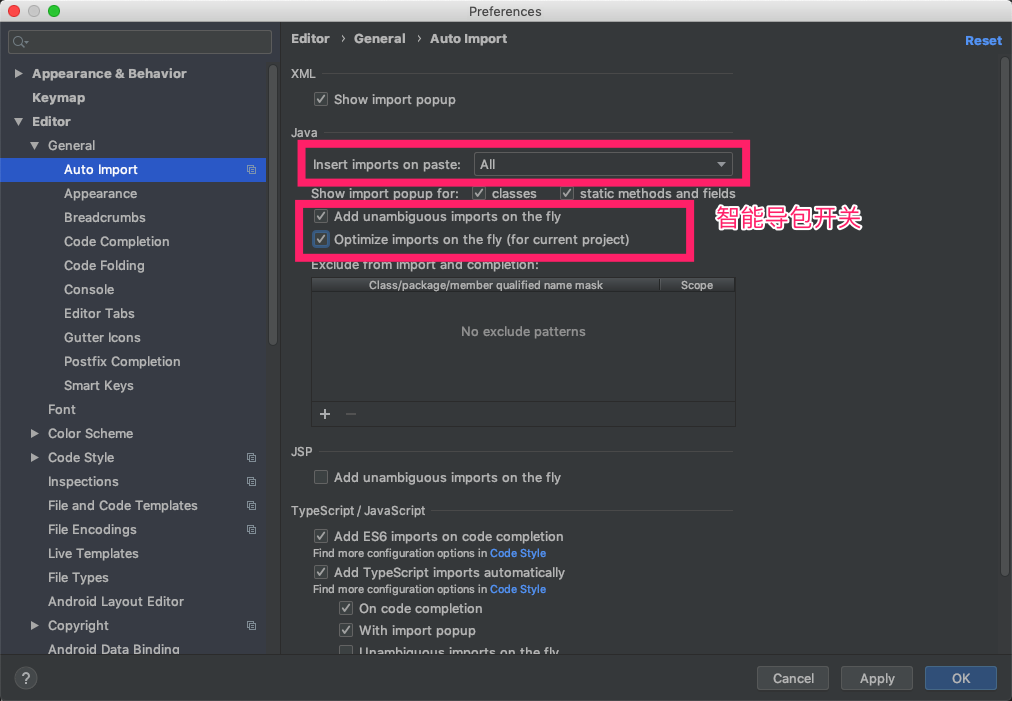Open Android Layout Editor settings
The width and height of the screenshot is (1012, 701).
pos(116,601)
